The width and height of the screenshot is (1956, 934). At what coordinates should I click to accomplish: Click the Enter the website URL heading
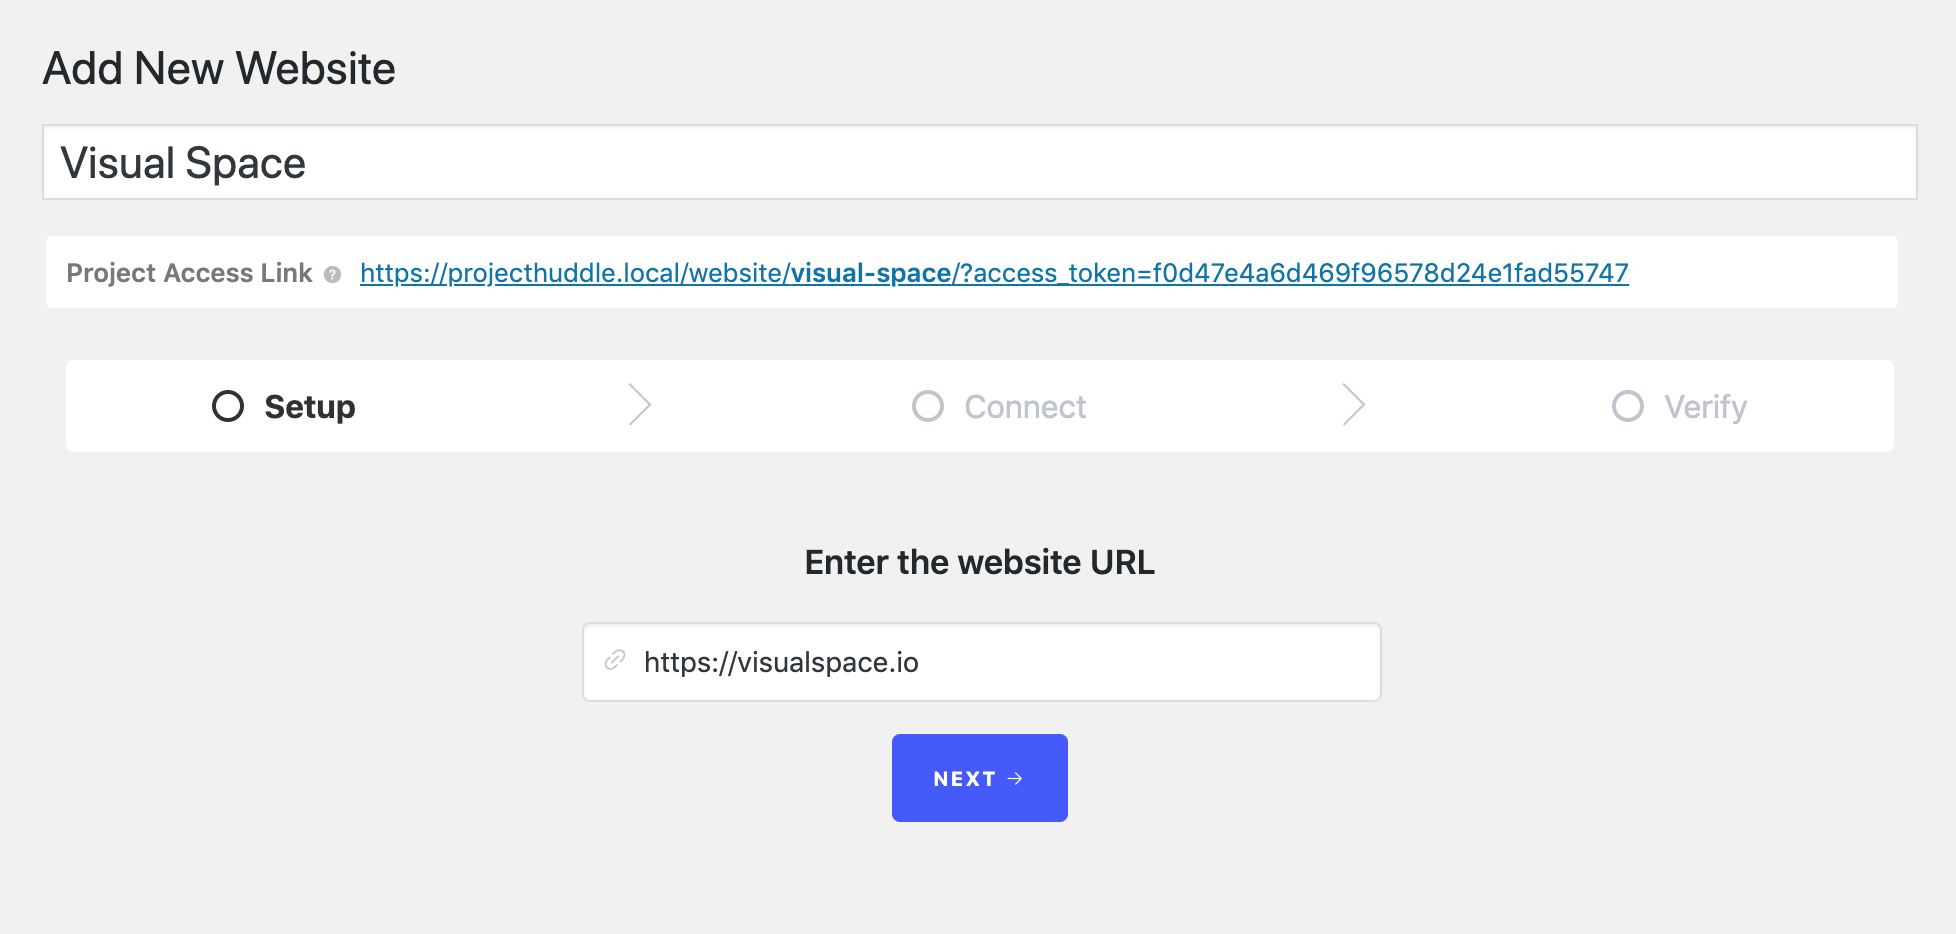tap(979, 562)
